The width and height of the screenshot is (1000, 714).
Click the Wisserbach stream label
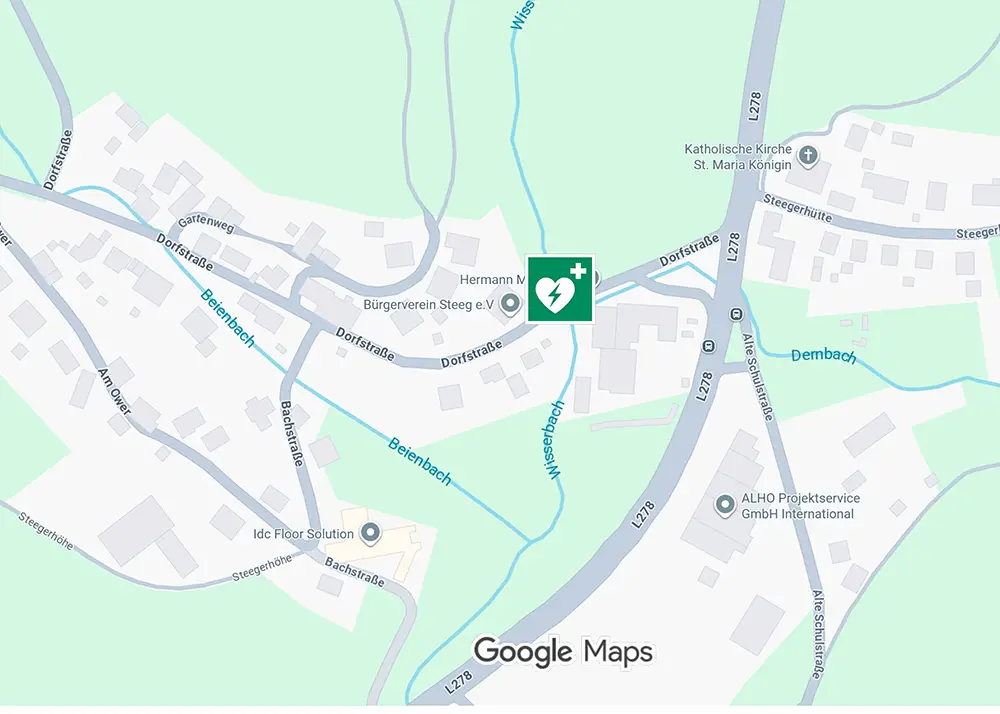554,440
